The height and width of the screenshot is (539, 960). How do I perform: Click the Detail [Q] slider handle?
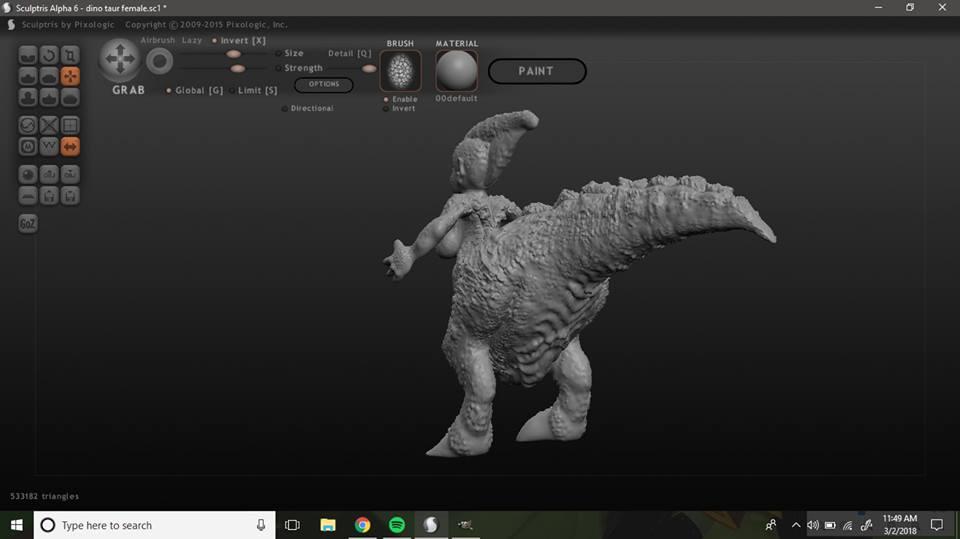[x=369, y=69]
